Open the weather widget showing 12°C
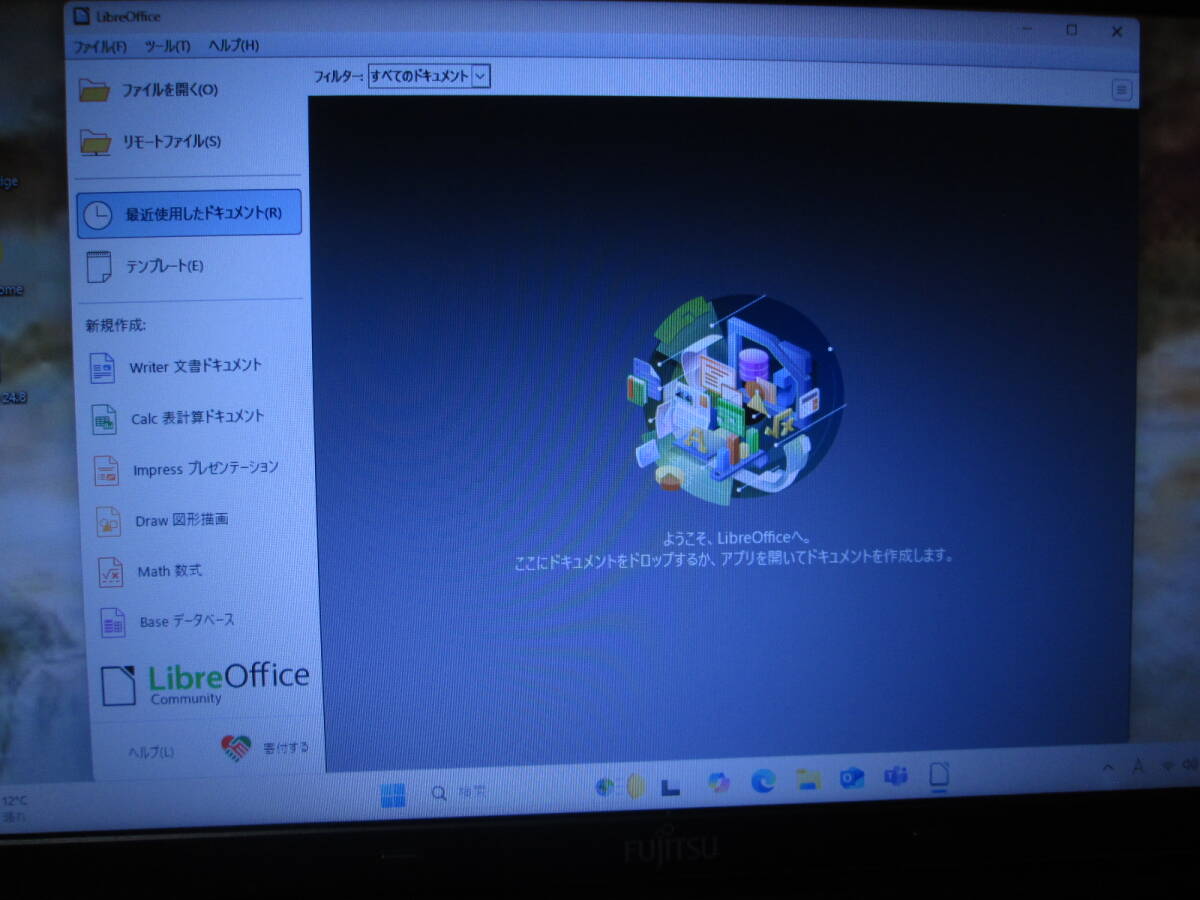This screenshot has height=900, width=1200. [15, 808]
